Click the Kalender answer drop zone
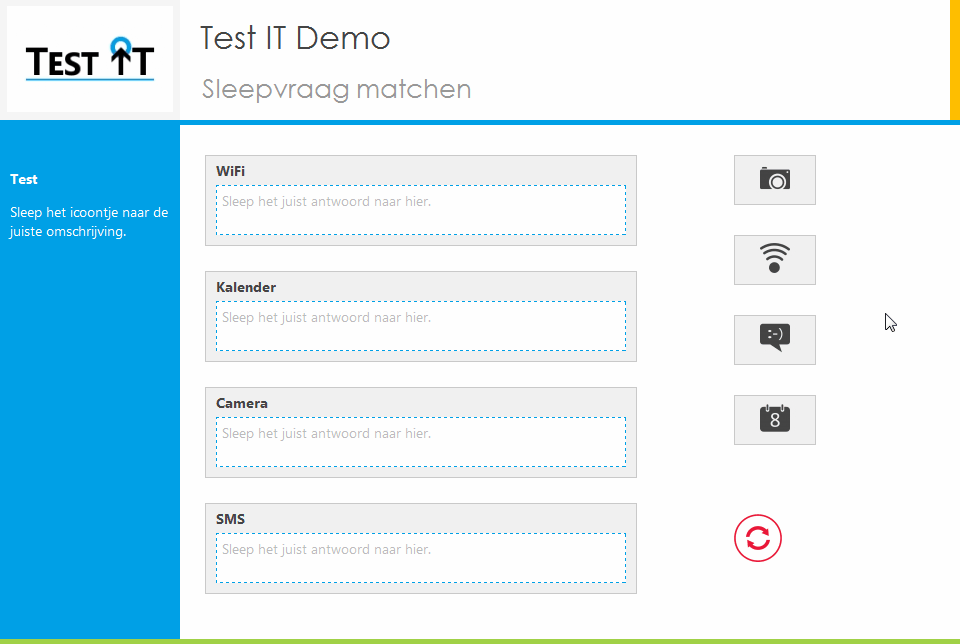Screen dimensions: 960x644 pos(420,326)
